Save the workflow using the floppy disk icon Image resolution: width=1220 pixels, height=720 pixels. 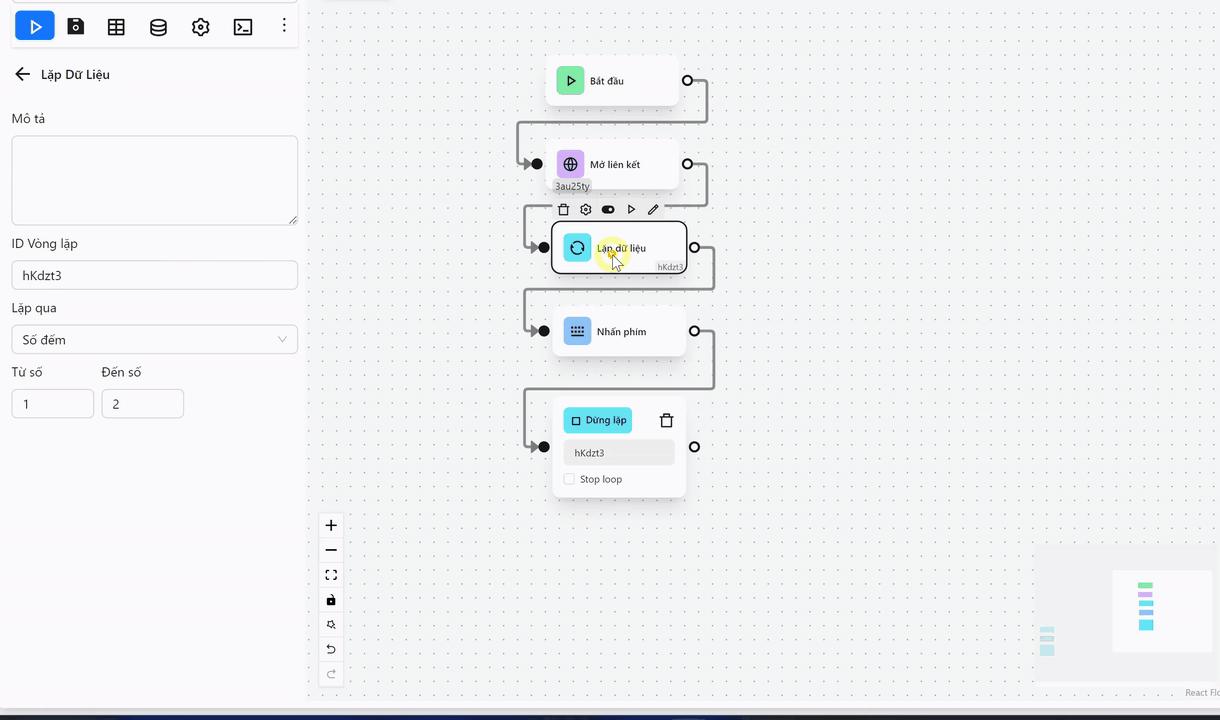(x=76, y=27)
